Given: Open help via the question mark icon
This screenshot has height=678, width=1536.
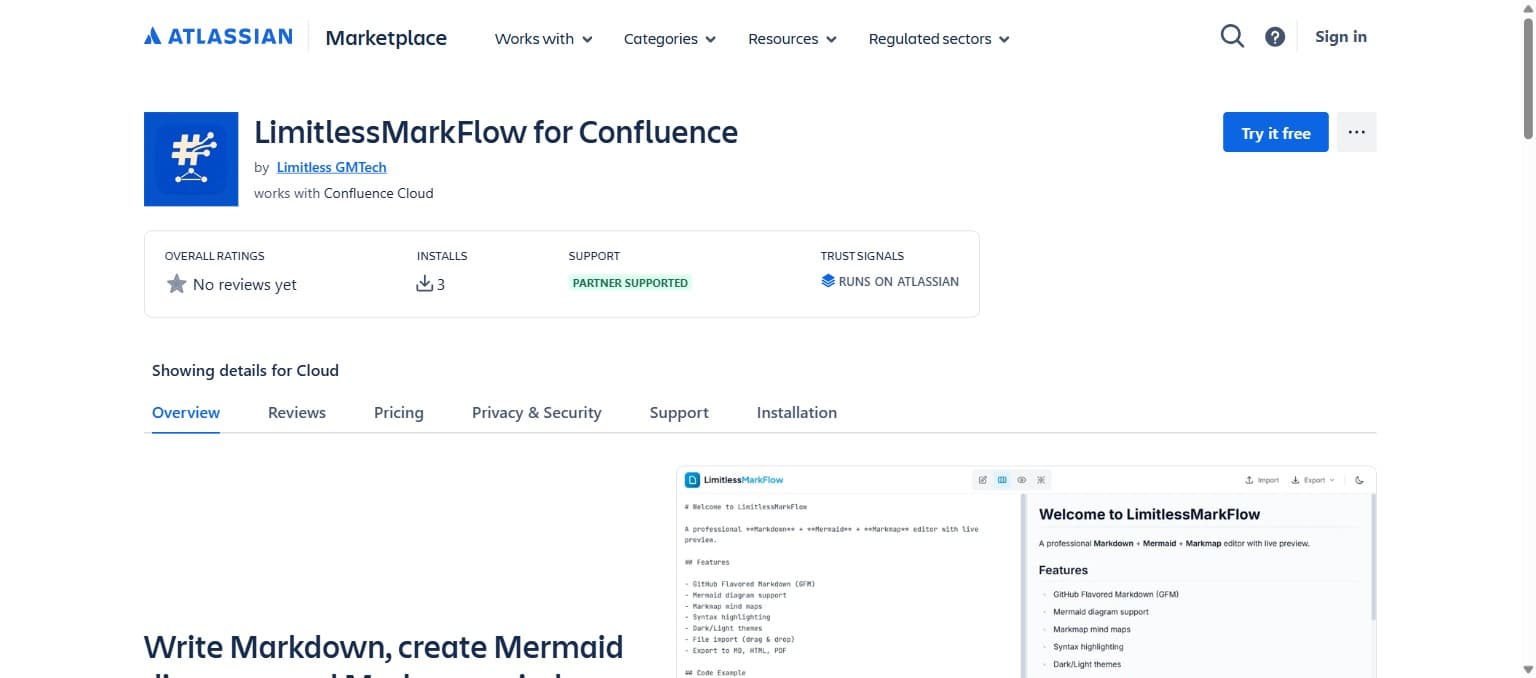Looking at the screenshot, I should (1275, 36).
